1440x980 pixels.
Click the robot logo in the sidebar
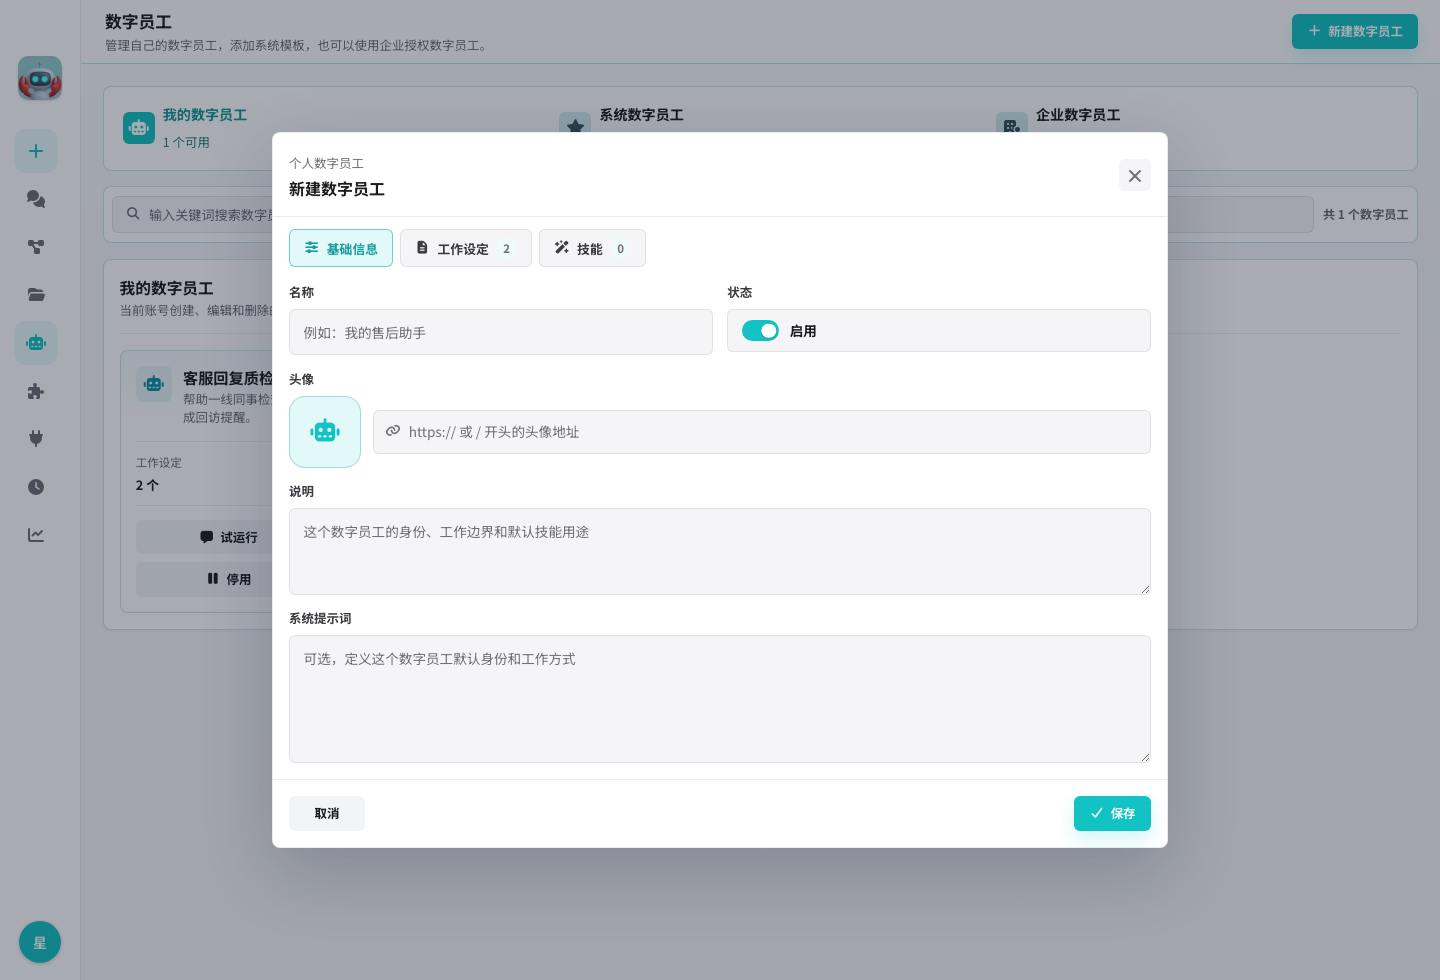(40, 78)
